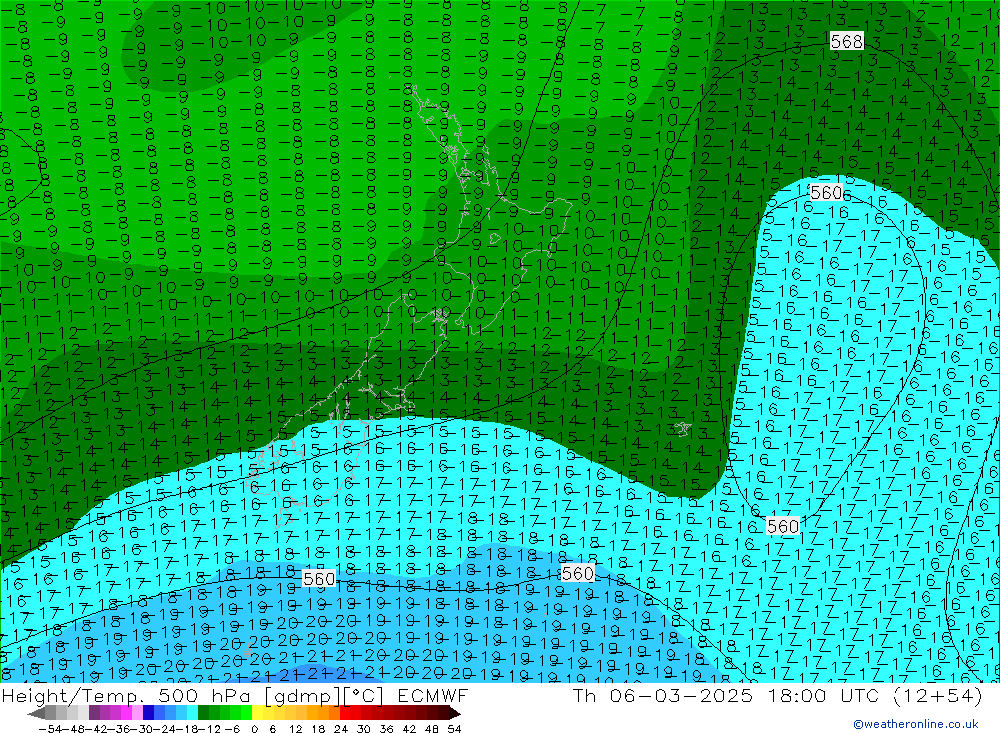Image resolution: width=1000 pixels, height=733 pixels.
Task: Click the dark blue swatch on temperature scale
Action: click(148, 713)
